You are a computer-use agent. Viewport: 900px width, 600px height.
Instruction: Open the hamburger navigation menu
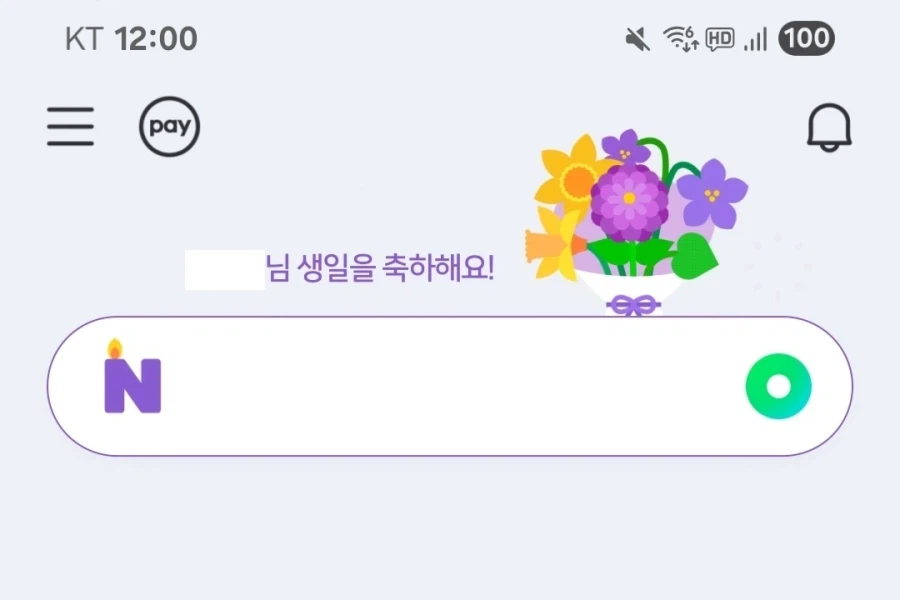click(70, 127)
